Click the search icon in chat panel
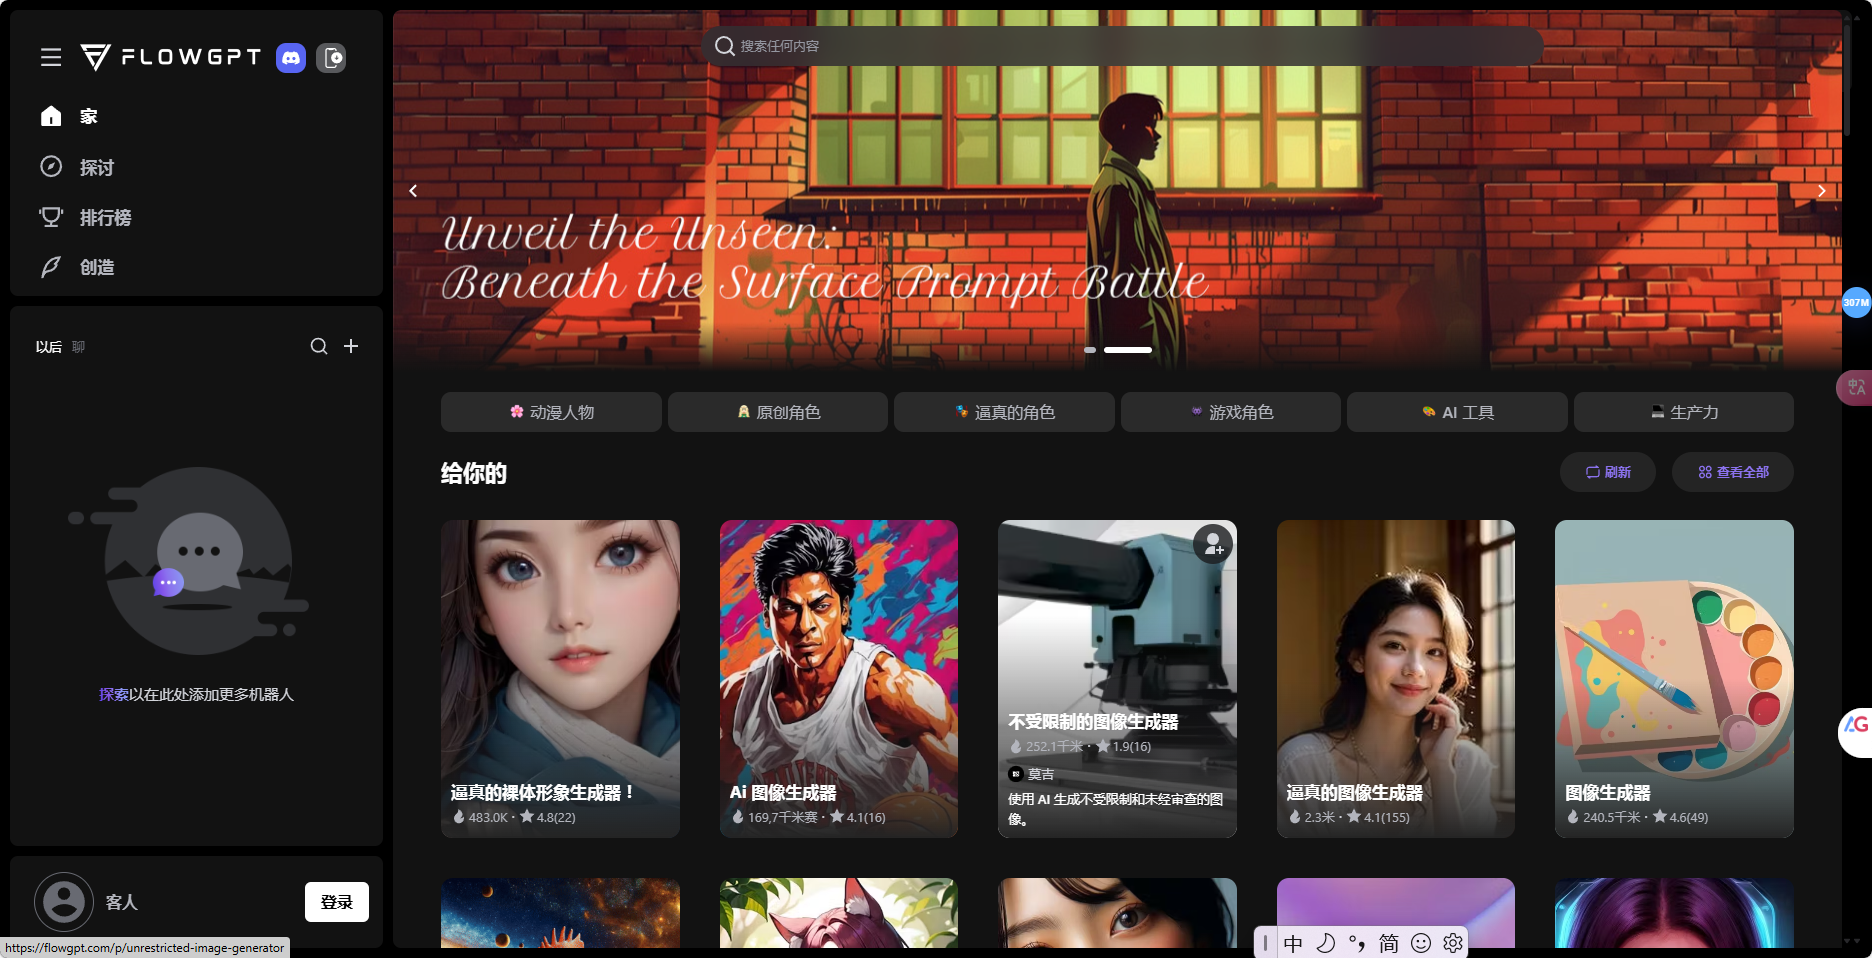 (319, 346)
